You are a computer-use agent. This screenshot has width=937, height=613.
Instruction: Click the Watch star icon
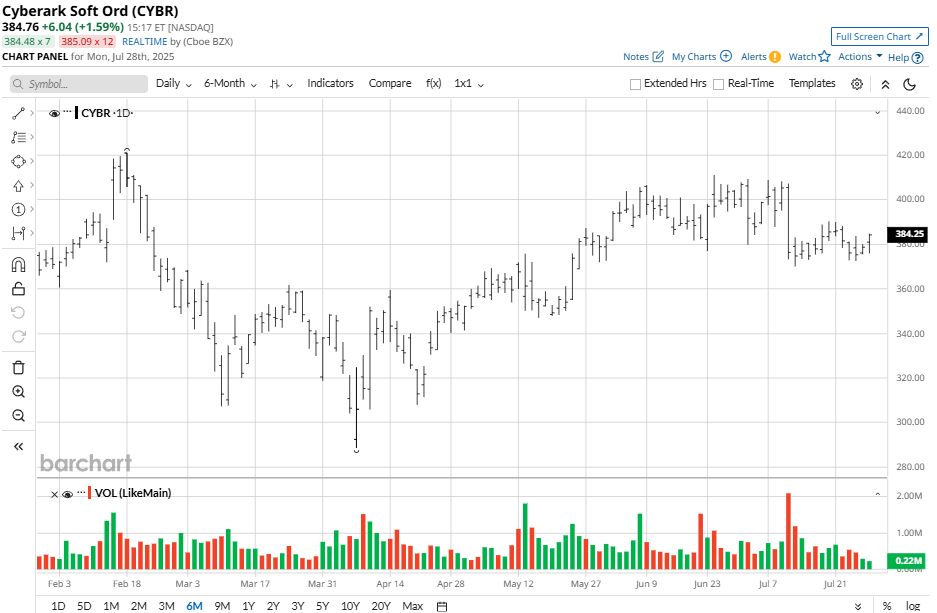(x=825, y=56)
